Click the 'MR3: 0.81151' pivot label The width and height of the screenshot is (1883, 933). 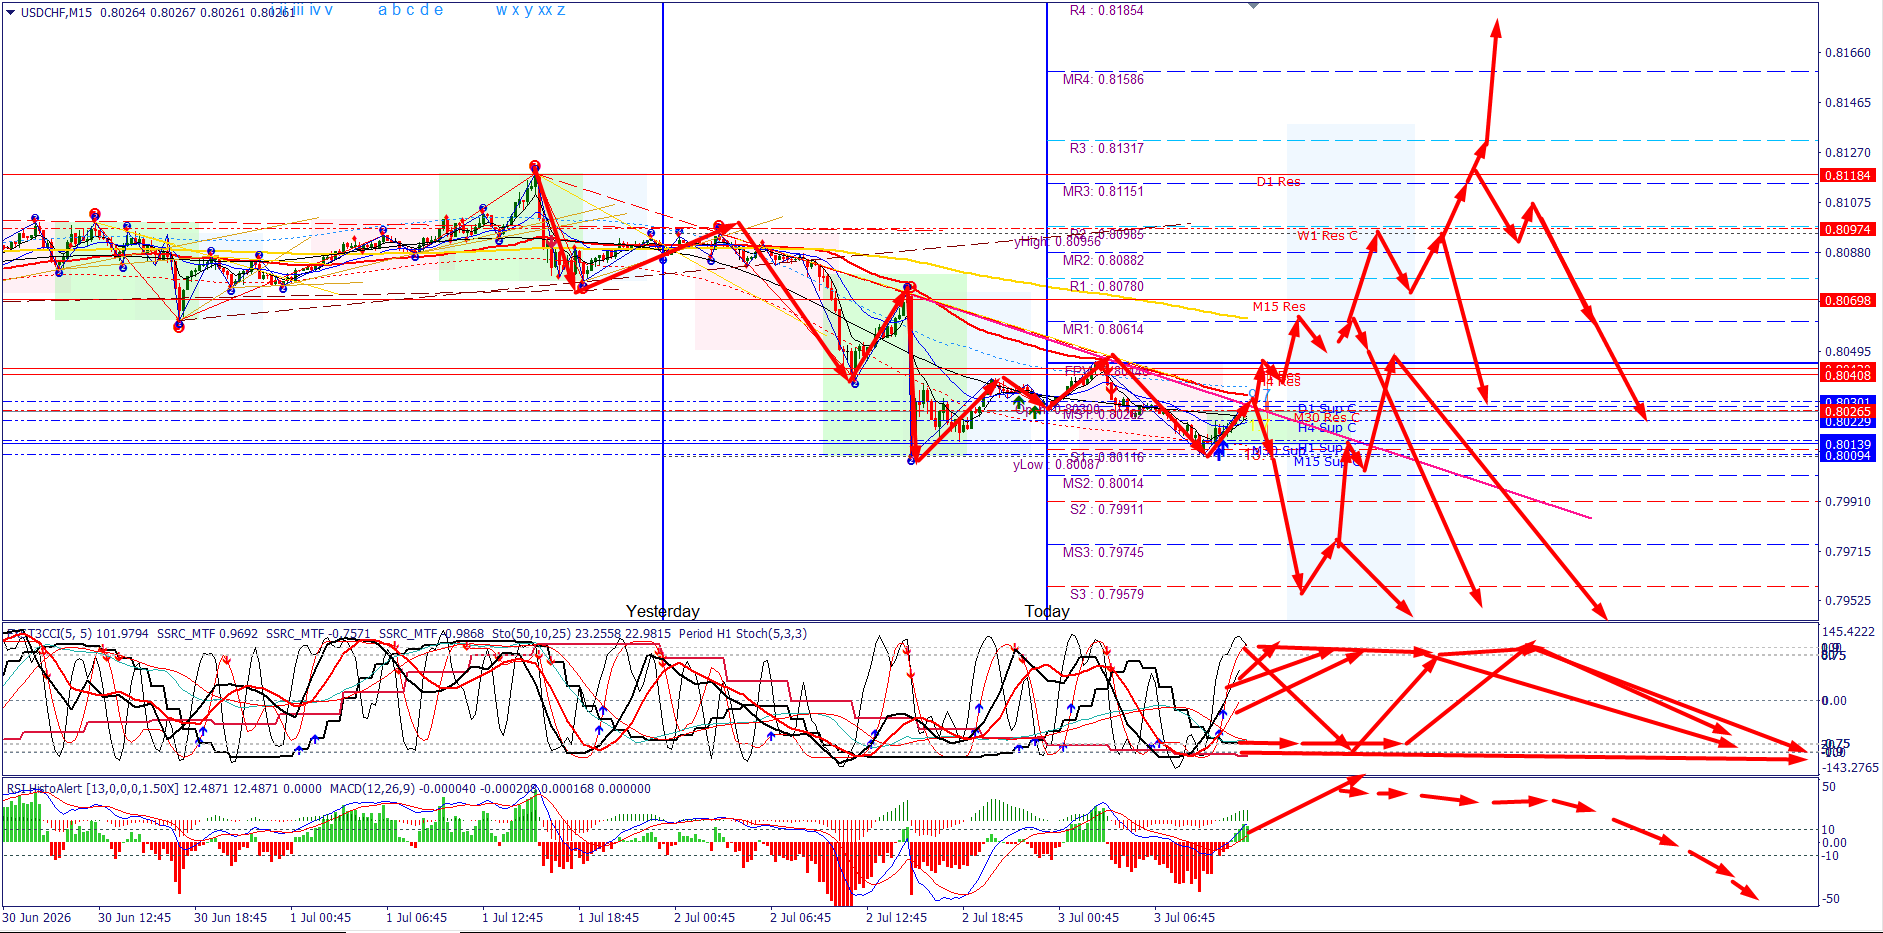point(1103,191)
